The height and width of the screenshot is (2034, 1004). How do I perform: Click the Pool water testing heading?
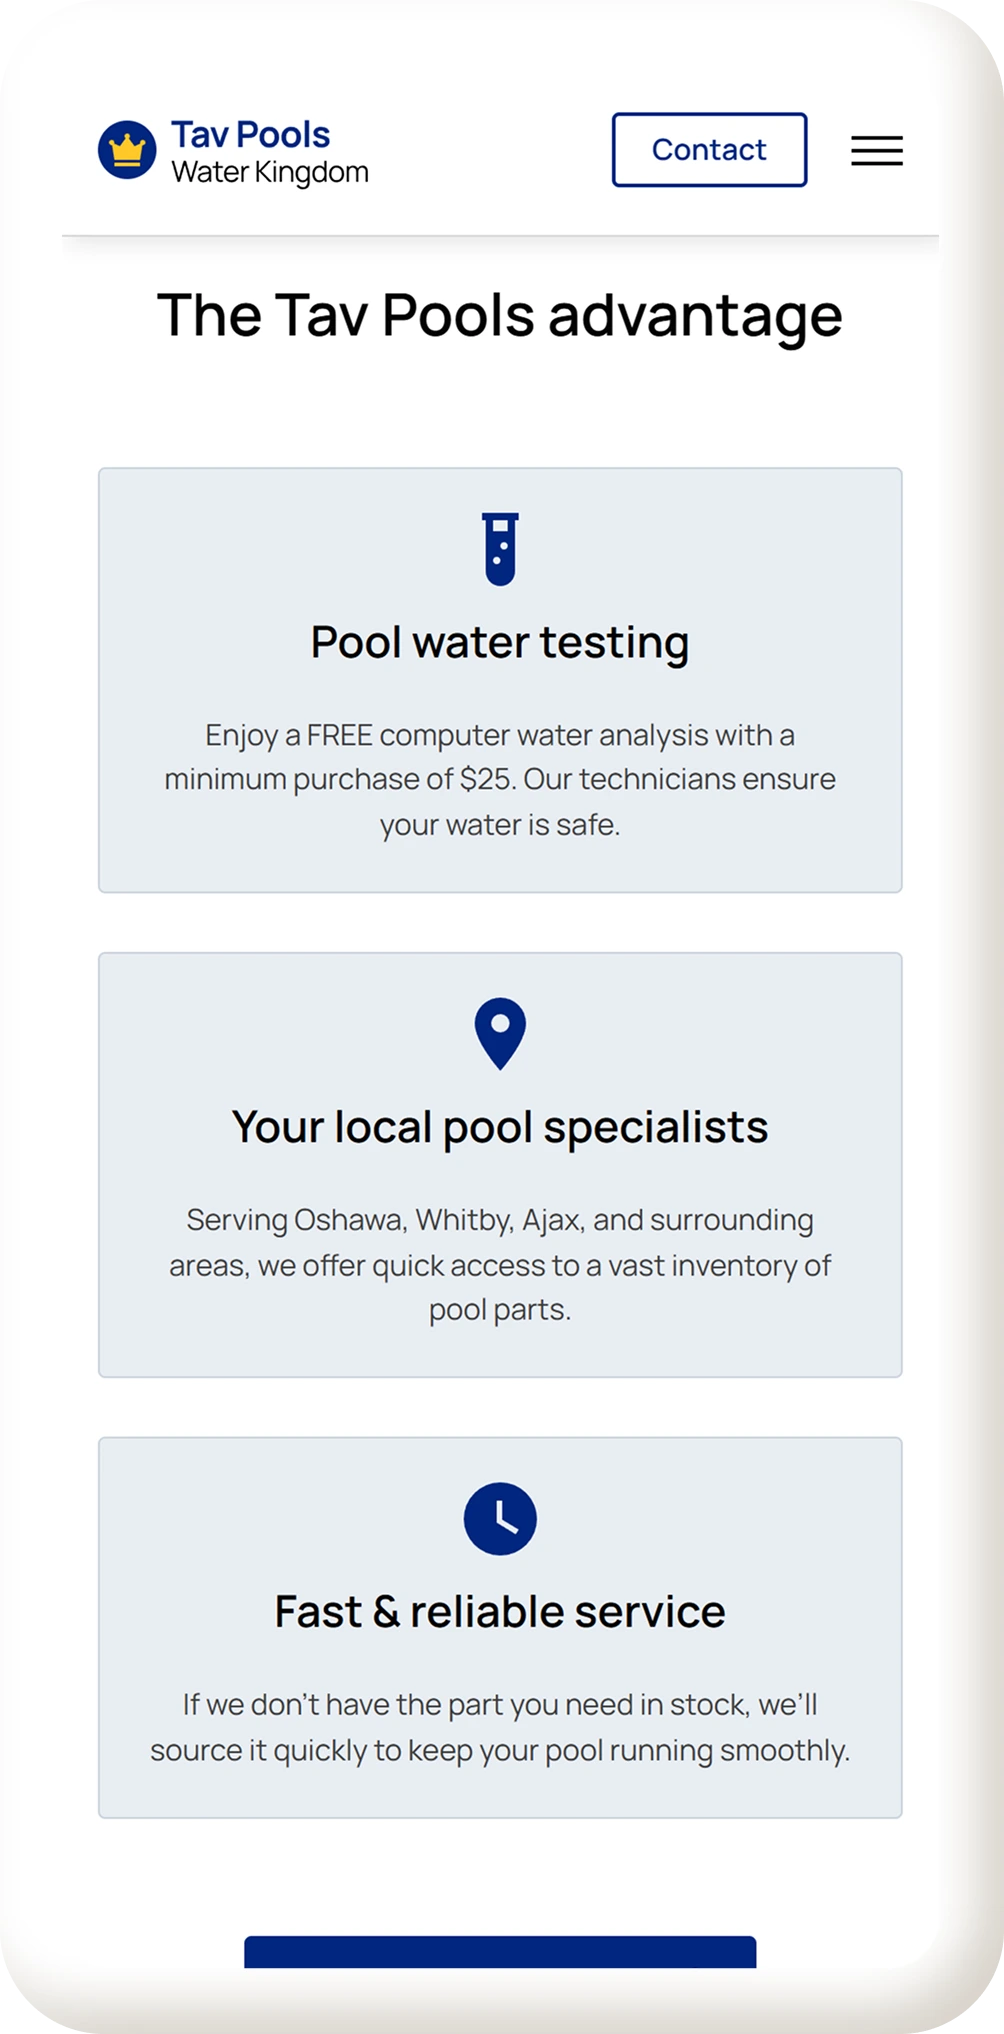500,642
